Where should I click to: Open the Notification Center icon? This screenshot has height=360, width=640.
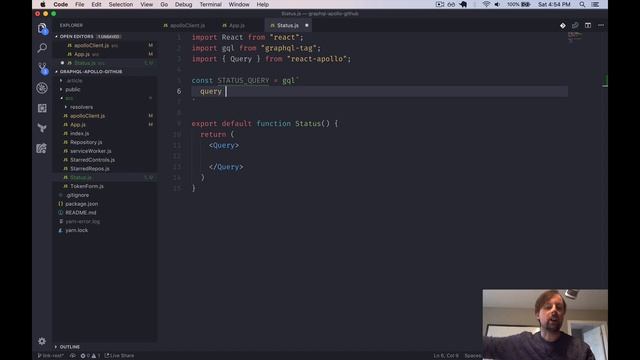point(596,4)
